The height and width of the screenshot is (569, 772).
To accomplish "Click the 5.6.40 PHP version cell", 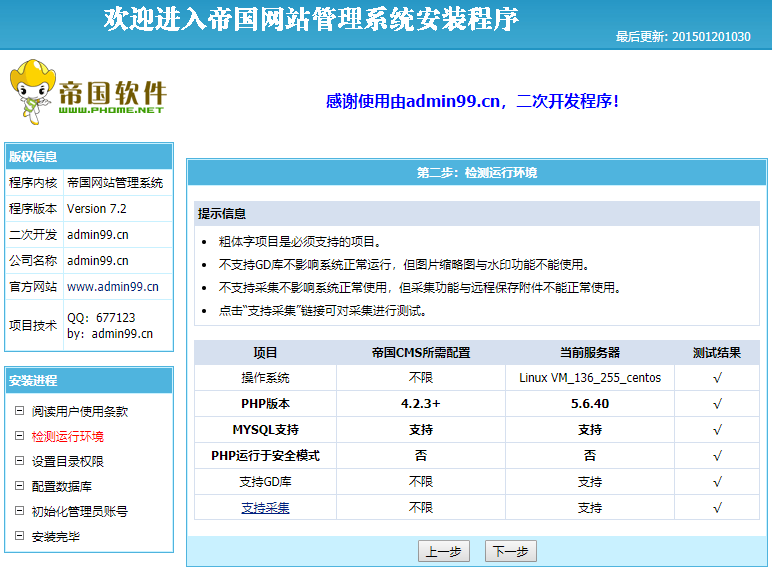I will [590, 404].
